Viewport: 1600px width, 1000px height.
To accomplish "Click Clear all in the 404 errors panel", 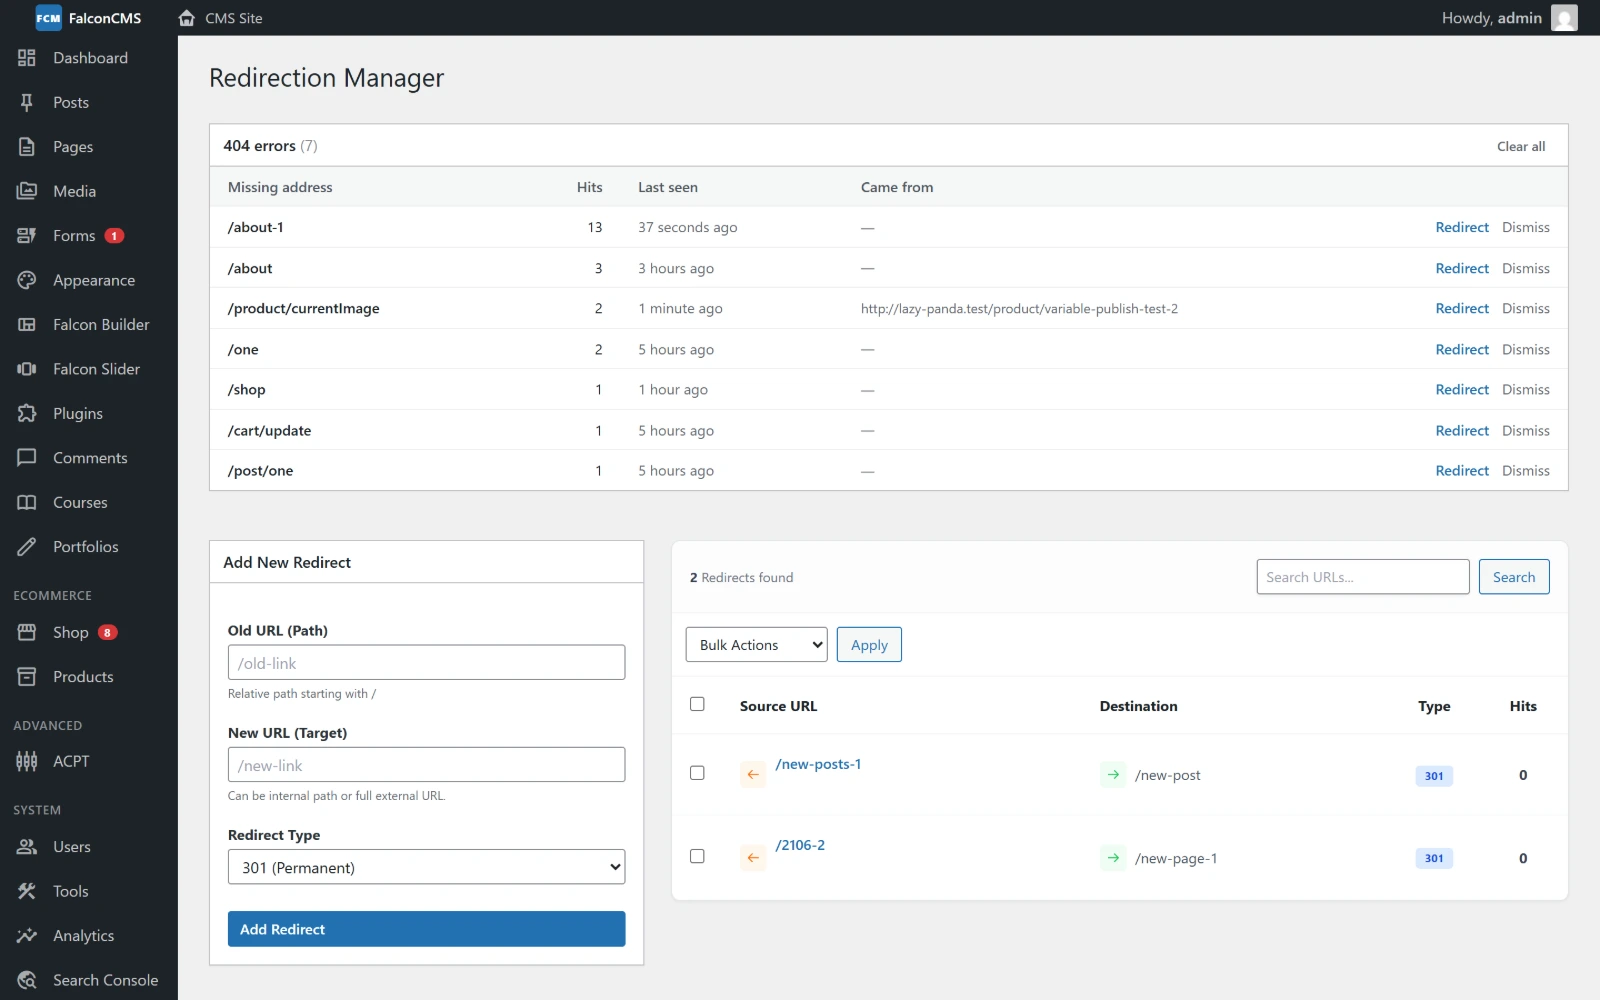I will [1520, 146].
